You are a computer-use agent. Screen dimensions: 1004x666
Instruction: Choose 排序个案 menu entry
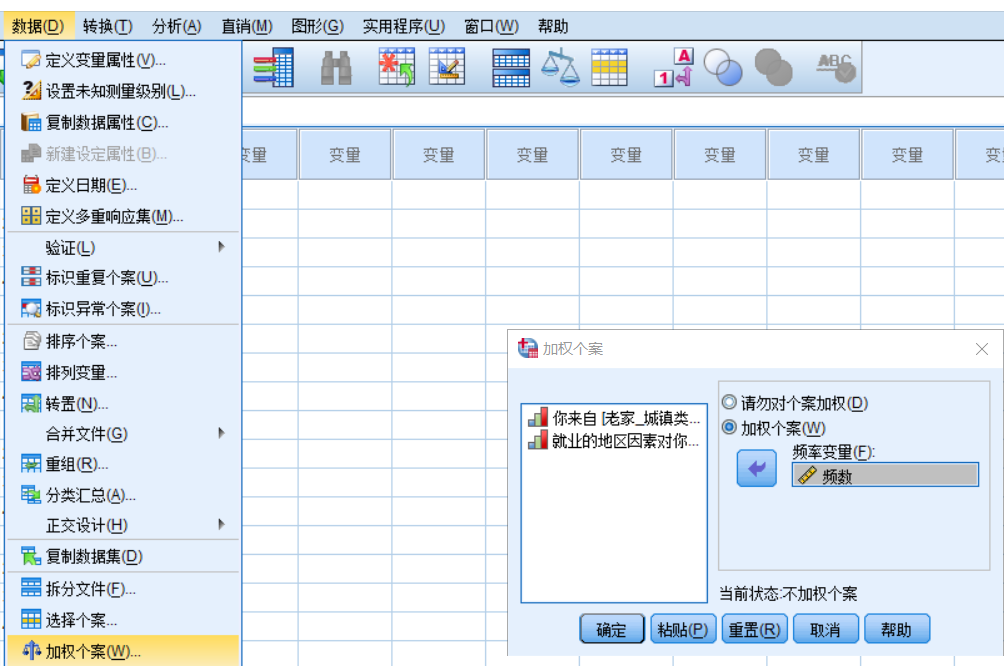(x=123, y=341)
